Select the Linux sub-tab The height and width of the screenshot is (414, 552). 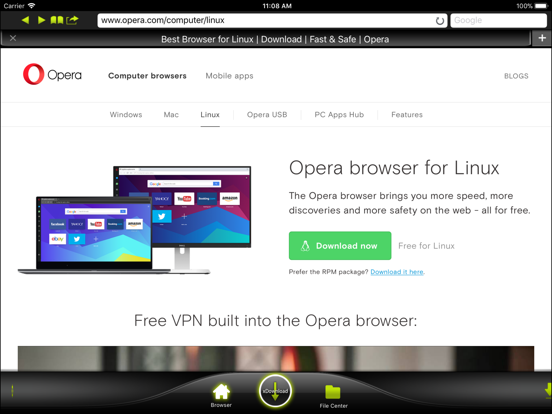coord(210,115)
